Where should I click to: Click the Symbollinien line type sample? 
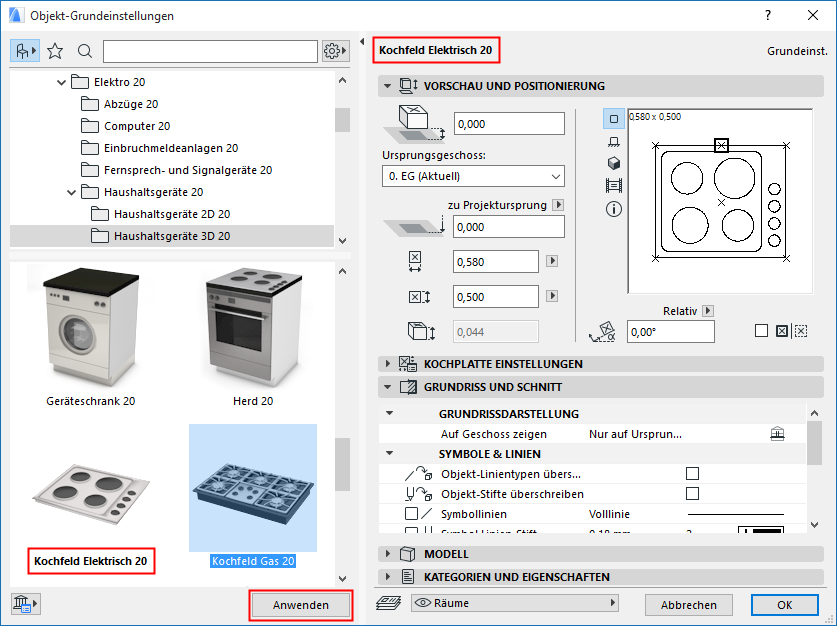coord(736,514)
